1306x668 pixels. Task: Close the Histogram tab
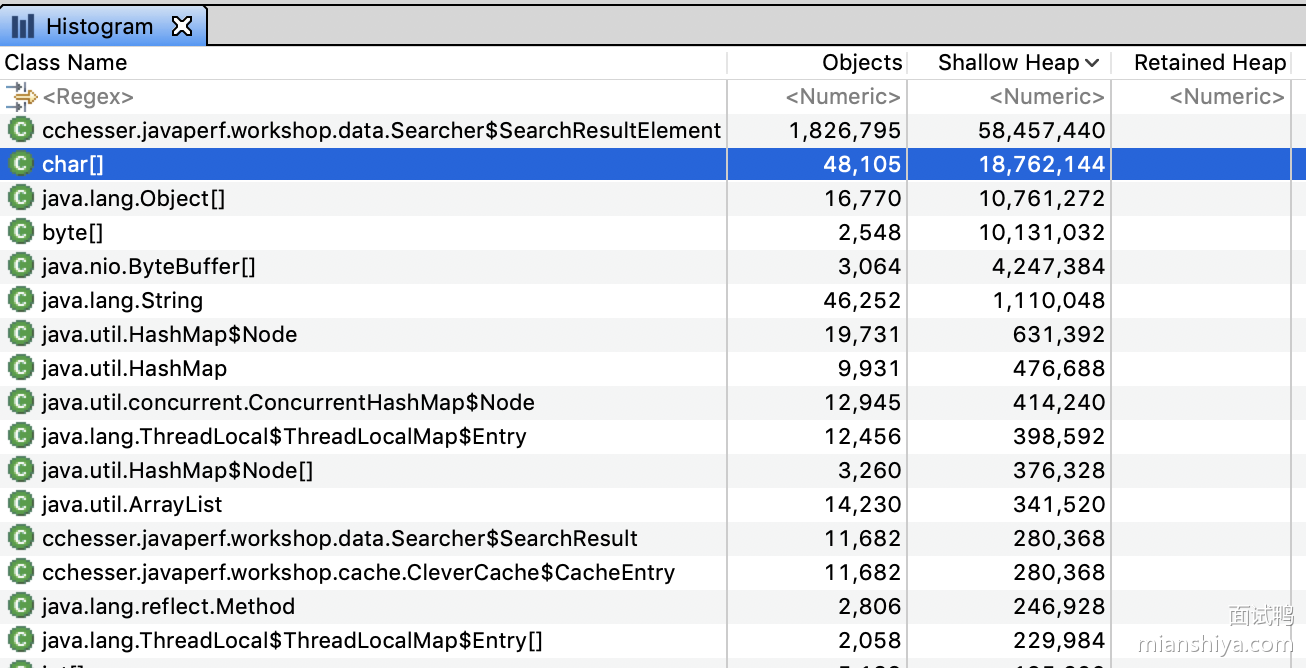182,26
